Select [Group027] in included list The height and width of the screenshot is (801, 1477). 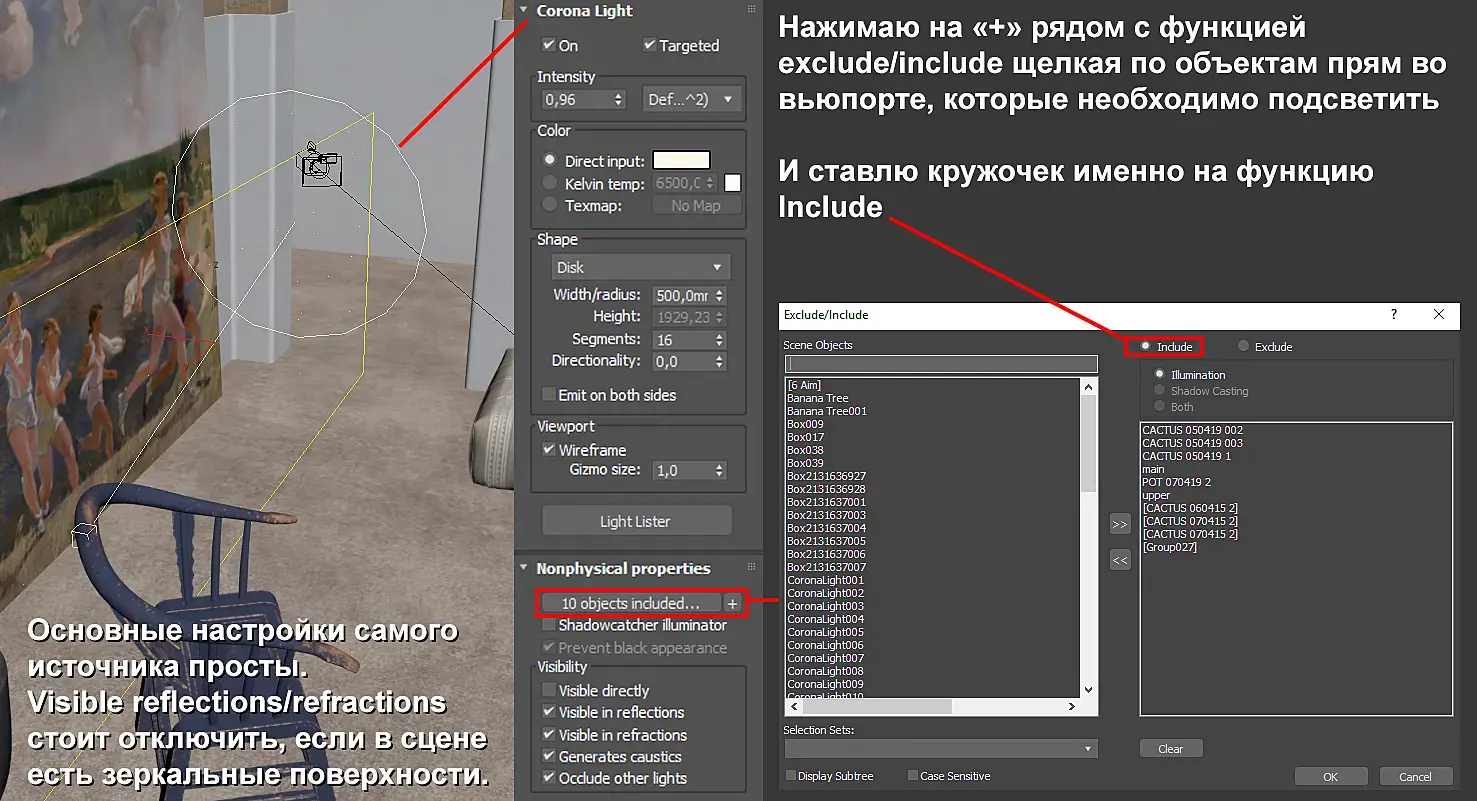pos(1169,547)
